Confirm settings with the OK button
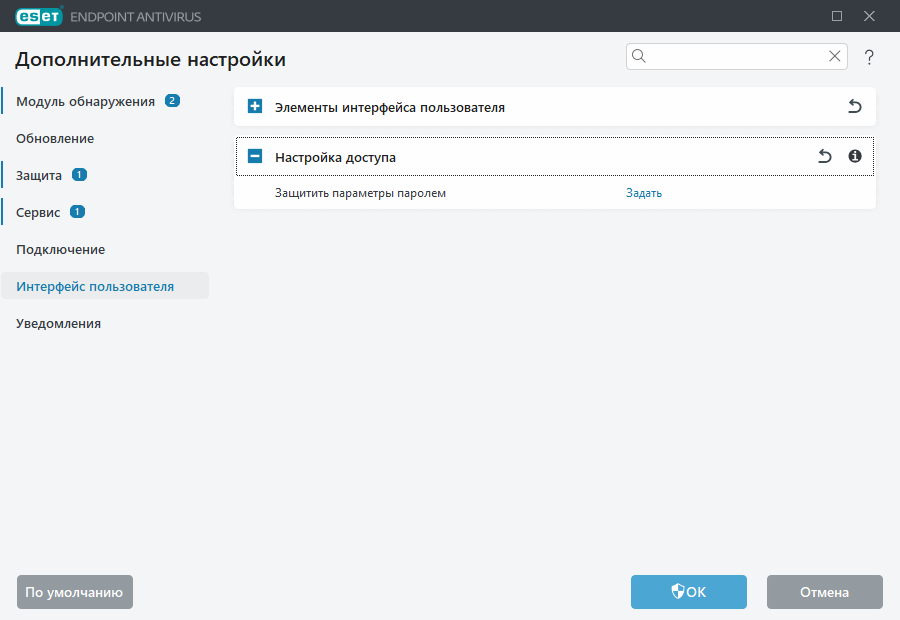This screenshot has height=620, width=900. click(x=688, y=592)
